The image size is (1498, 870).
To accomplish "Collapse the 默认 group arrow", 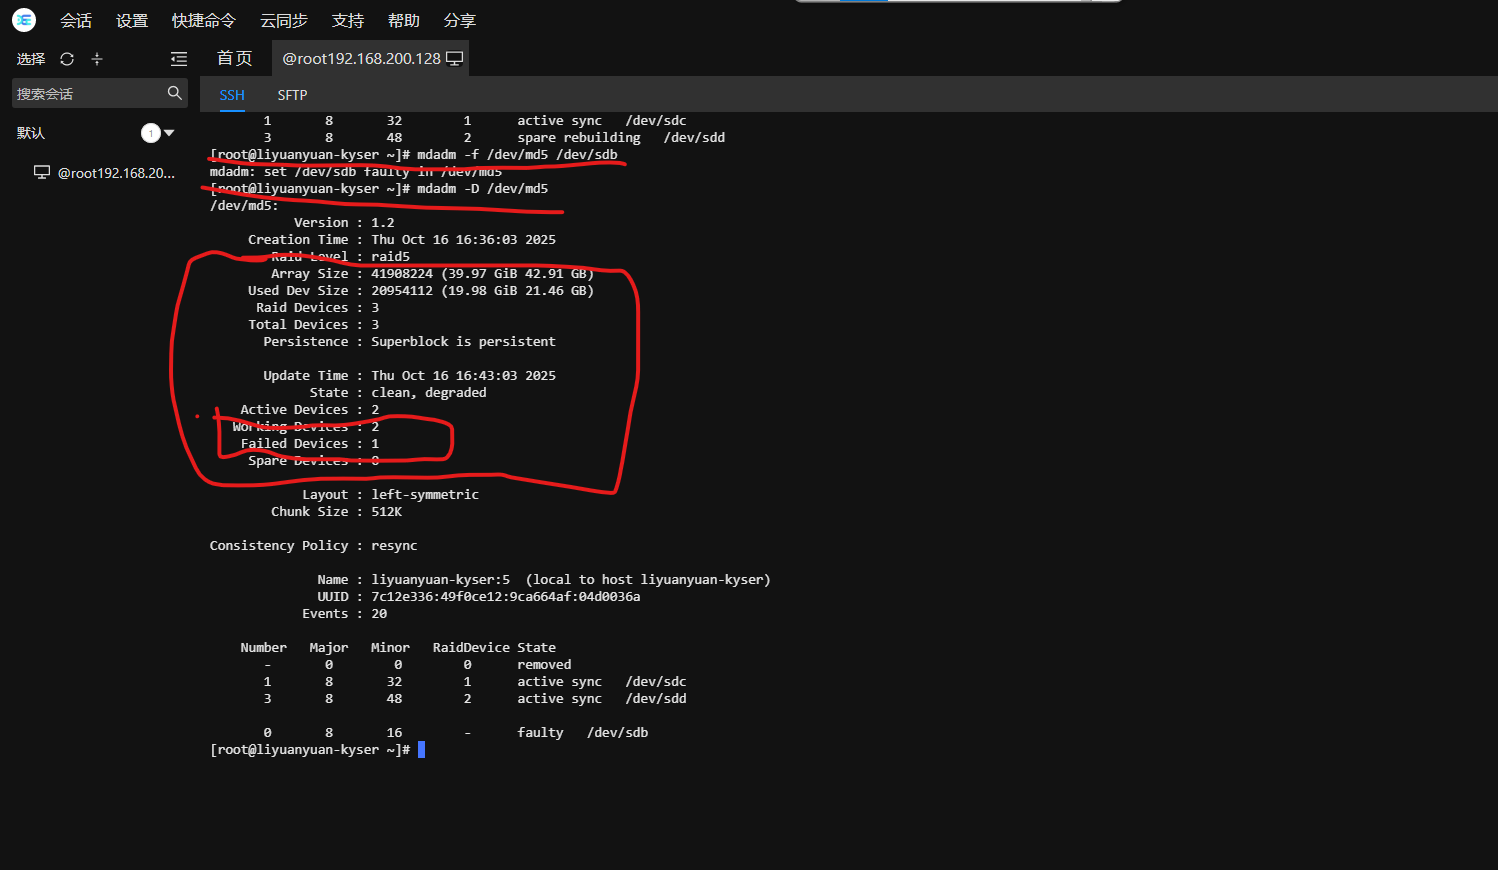I will click(169, 133).
